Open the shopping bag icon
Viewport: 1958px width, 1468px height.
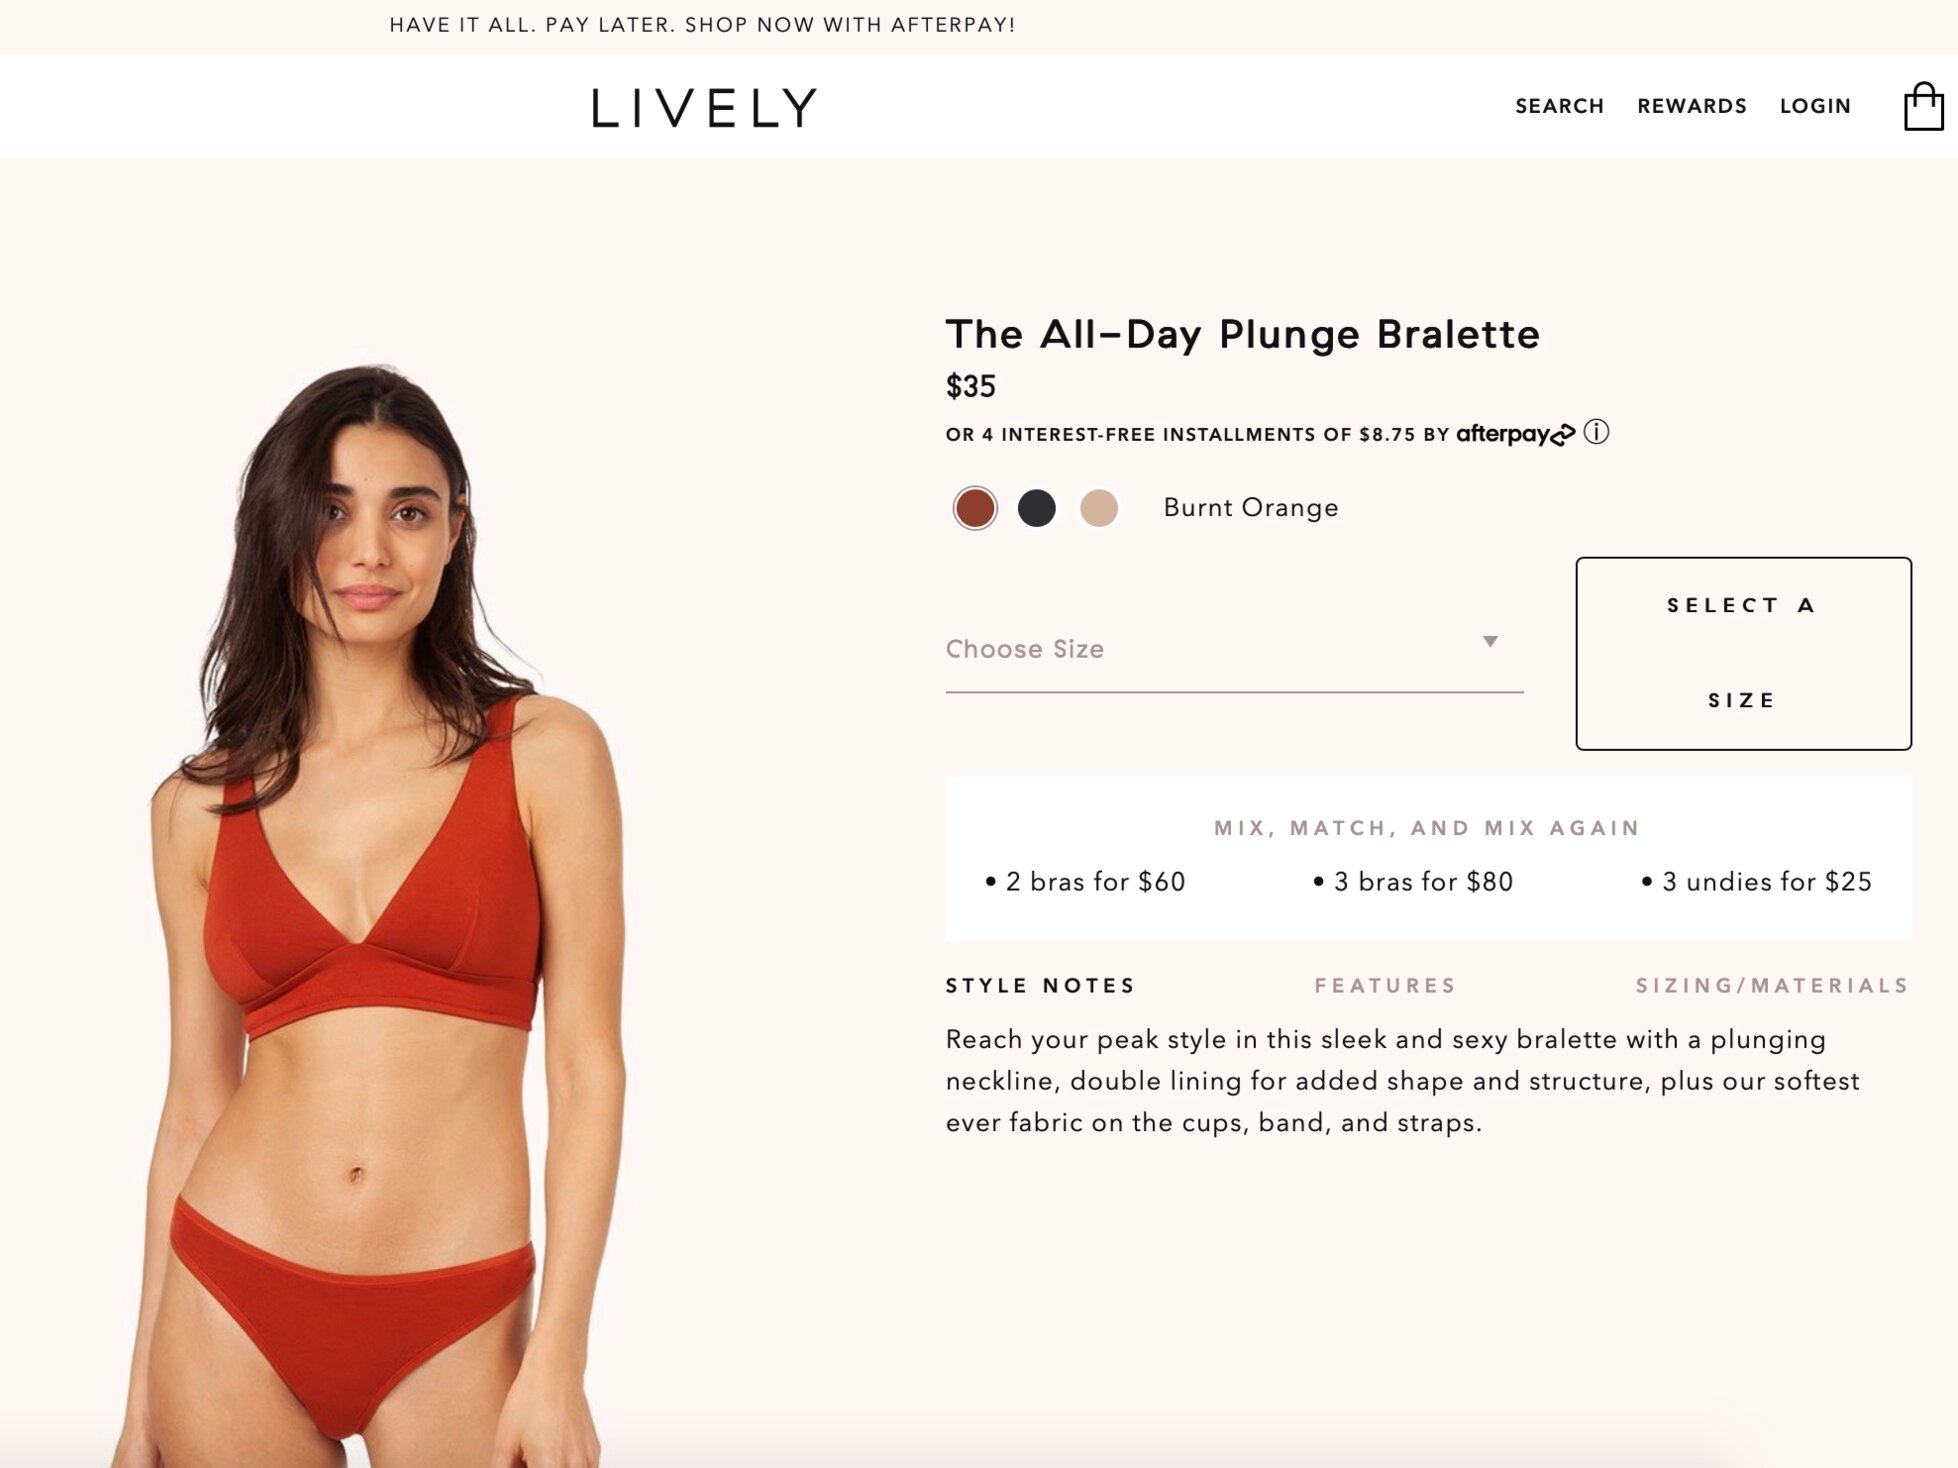click(1923, 106)
